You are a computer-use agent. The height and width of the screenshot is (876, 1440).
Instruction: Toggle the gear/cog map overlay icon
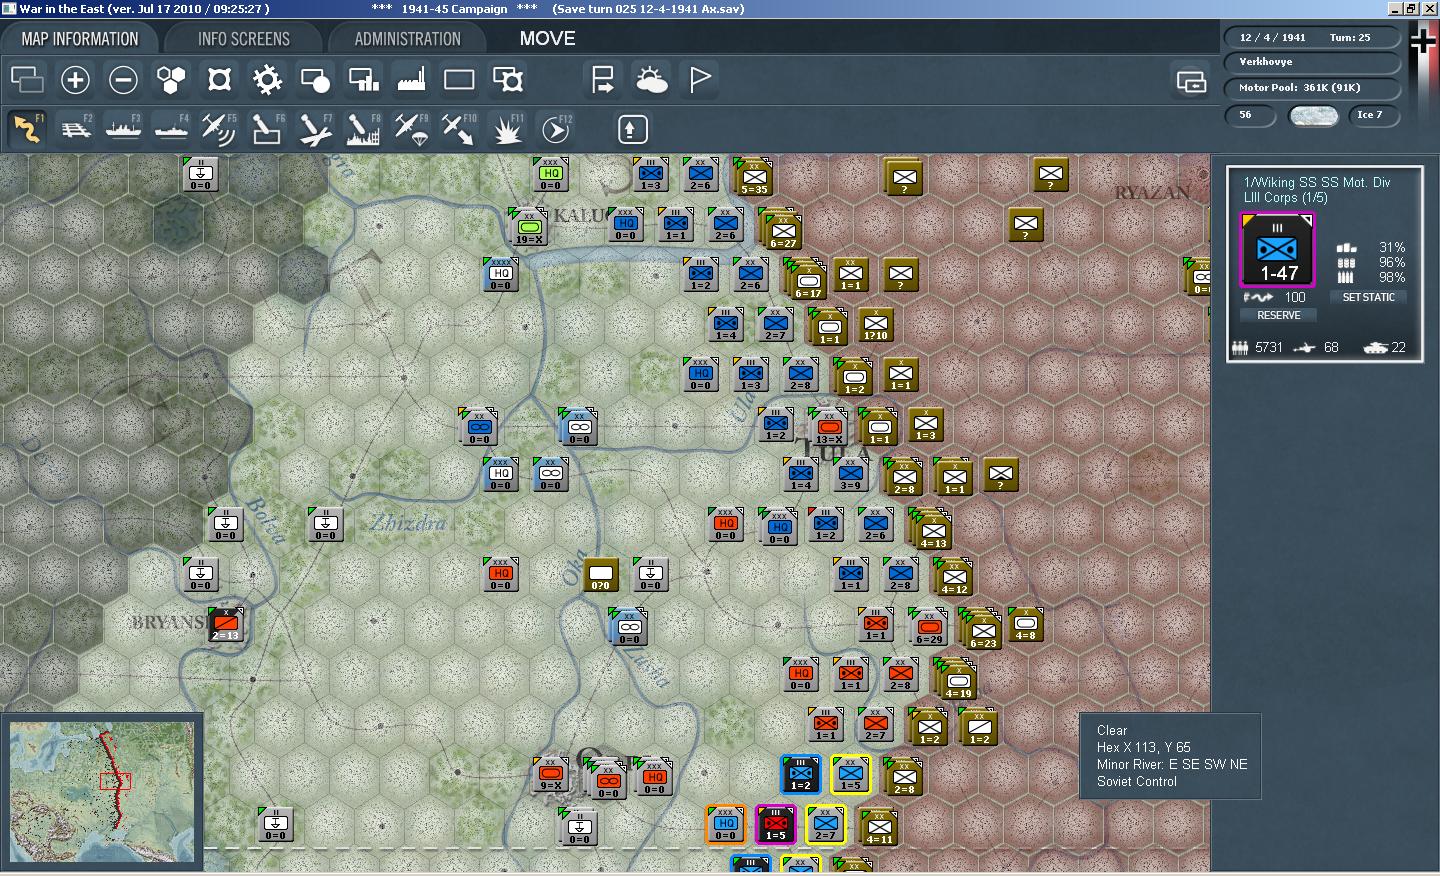click(x=267, y=79)
